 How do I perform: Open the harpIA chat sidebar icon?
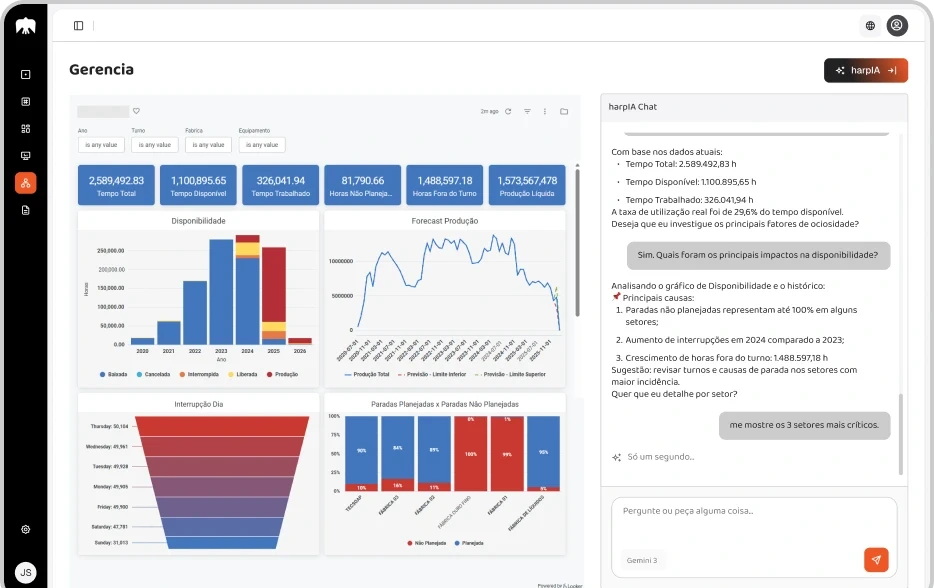point(25,183)
